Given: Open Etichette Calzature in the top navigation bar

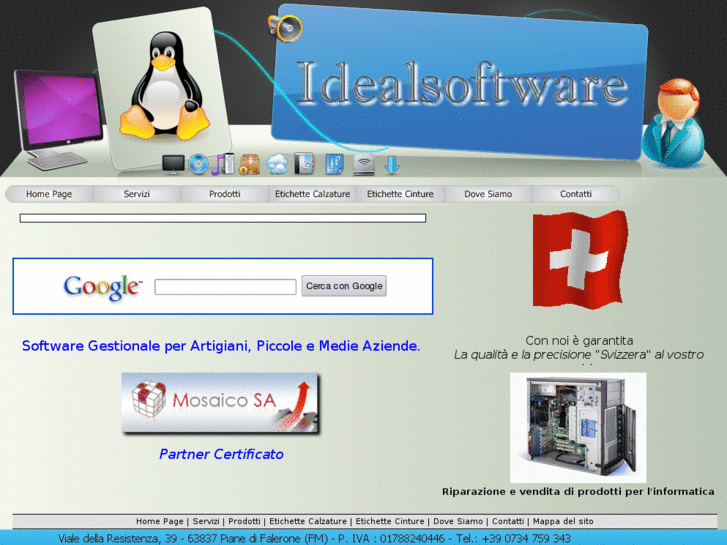Looking at the screenshot, I should 312,194.
